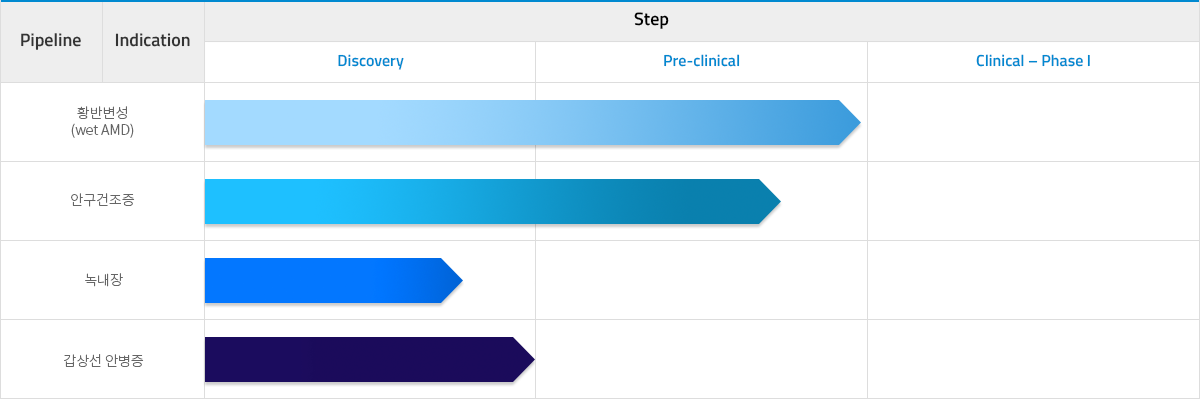Click the Pipeline column header
Viewport: 1200px width, 399px height.
51,41
